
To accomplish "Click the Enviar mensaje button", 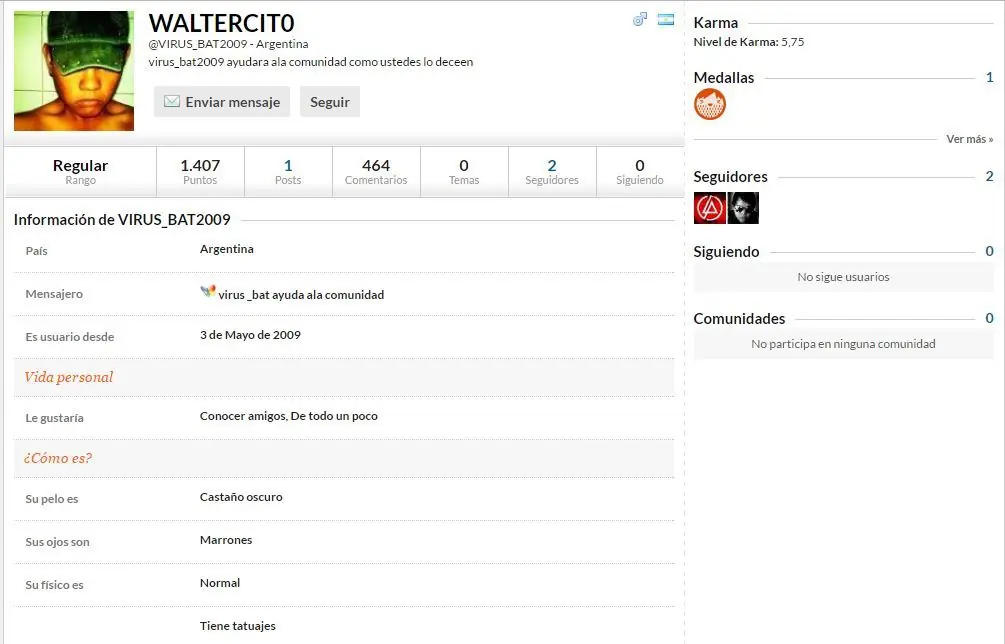I will 222,102.
